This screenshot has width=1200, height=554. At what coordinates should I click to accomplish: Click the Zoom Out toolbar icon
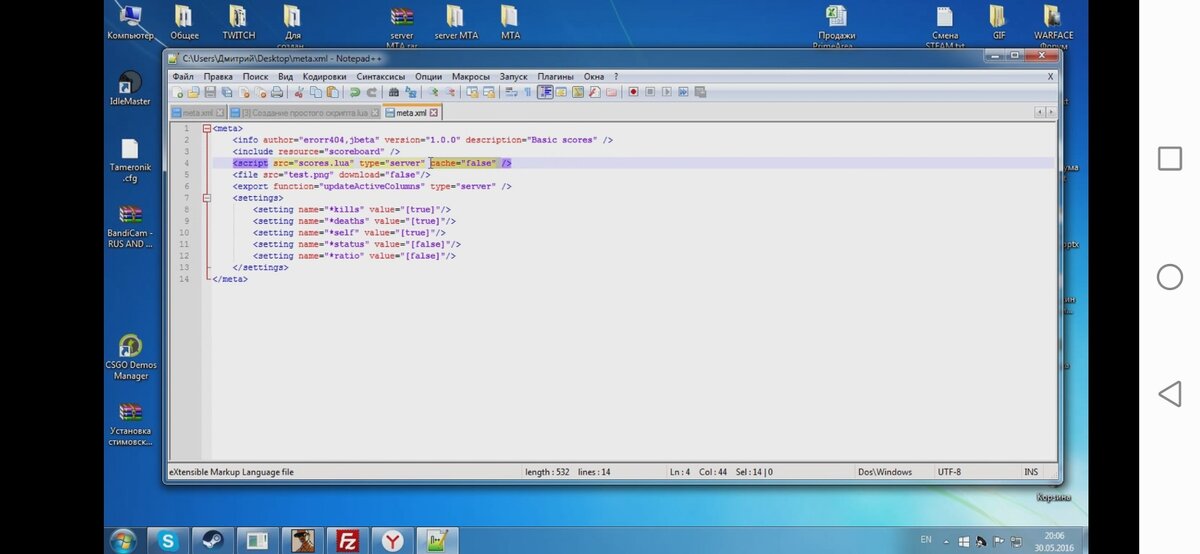pyautogui.click(x=450, y=92)
